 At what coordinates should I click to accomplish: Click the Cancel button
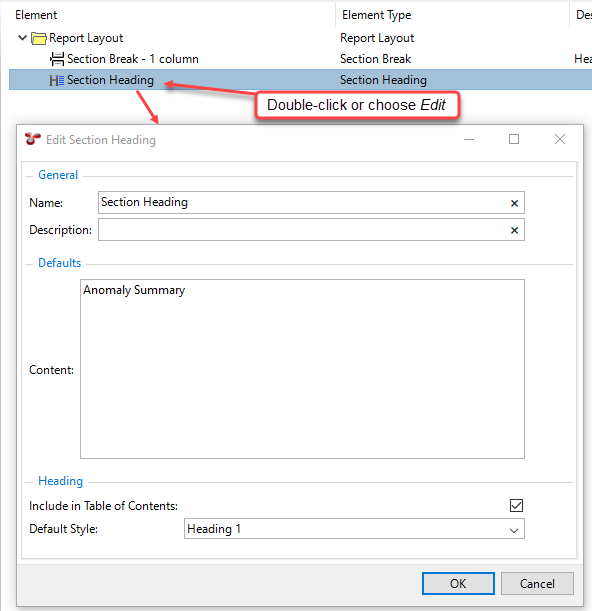(x=537, y=583)
